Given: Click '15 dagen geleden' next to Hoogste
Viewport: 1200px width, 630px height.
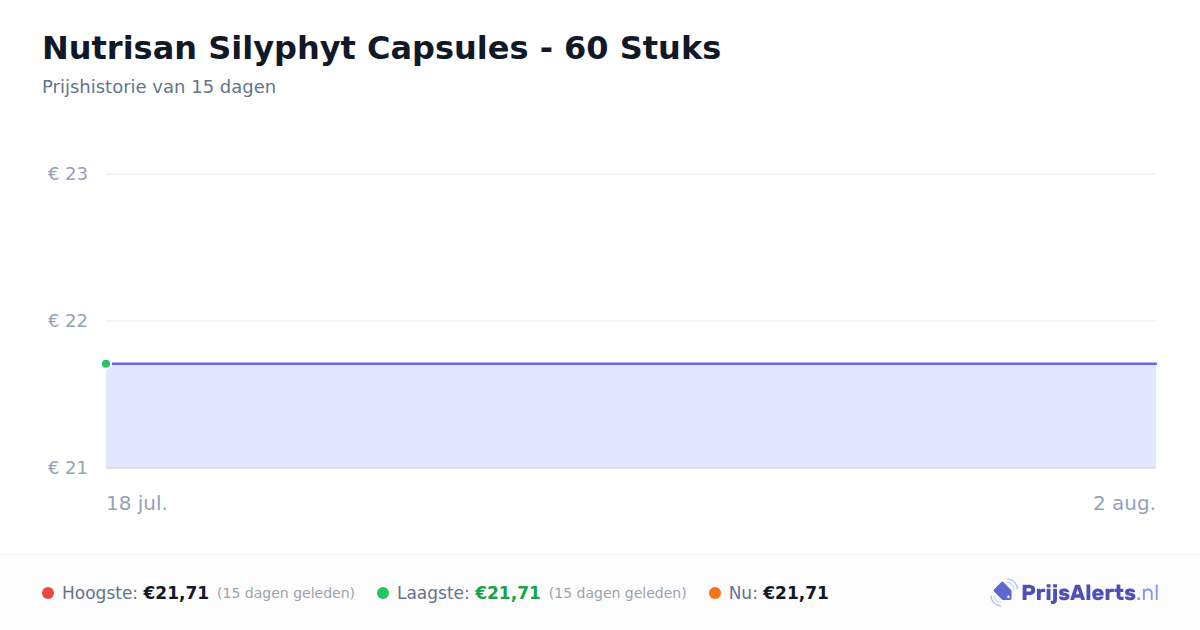Looking at the screenshot, I should tap(286, 593).
